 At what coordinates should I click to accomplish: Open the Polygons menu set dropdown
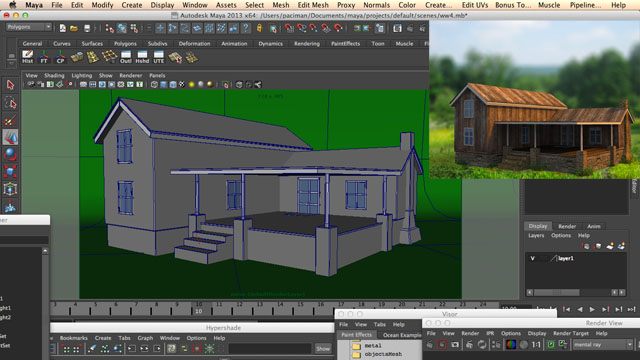(x=29, y=27)
